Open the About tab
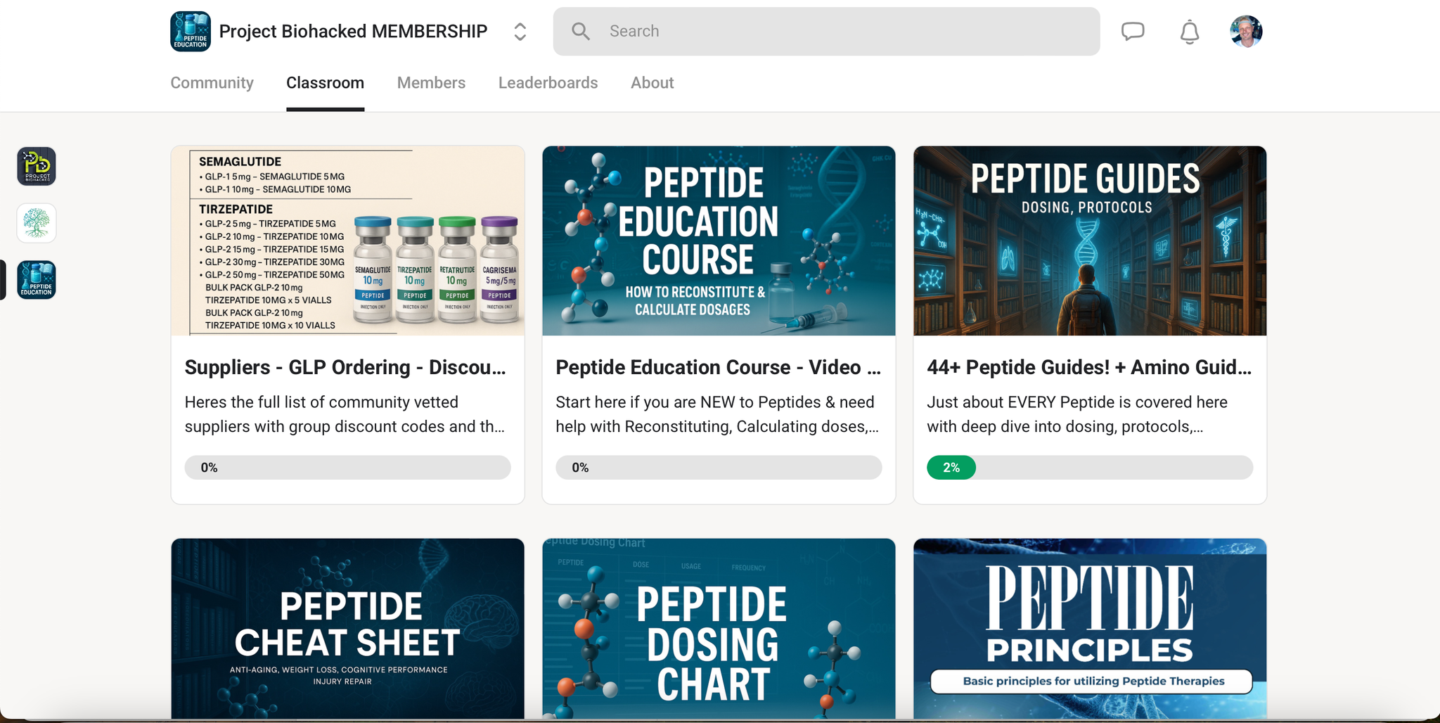 point(652,83)
